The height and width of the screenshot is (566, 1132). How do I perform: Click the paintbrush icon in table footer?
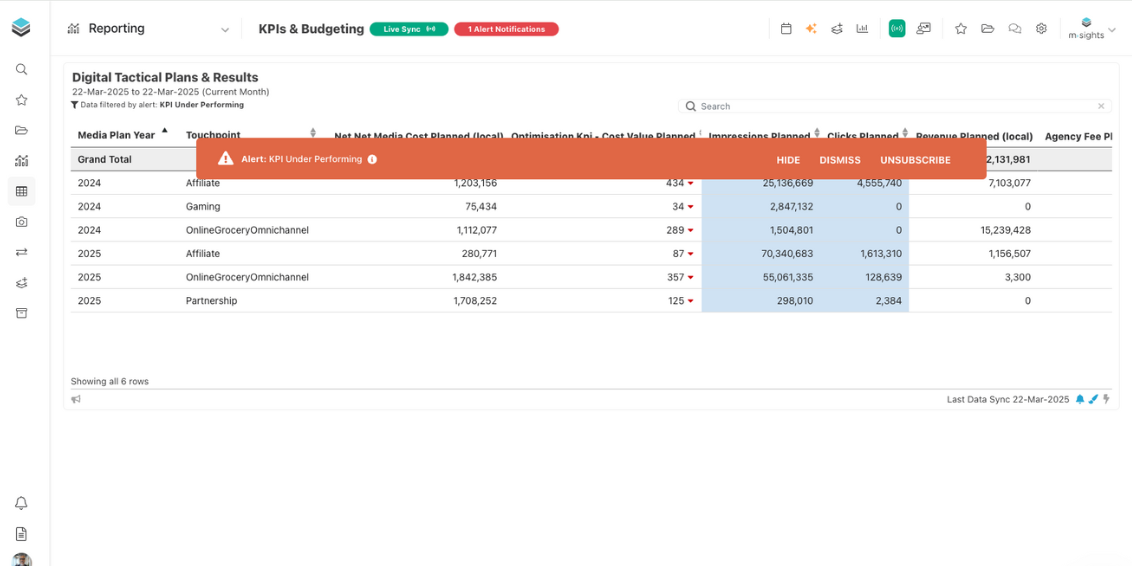pyautogui.click(x=1093, y=399)
